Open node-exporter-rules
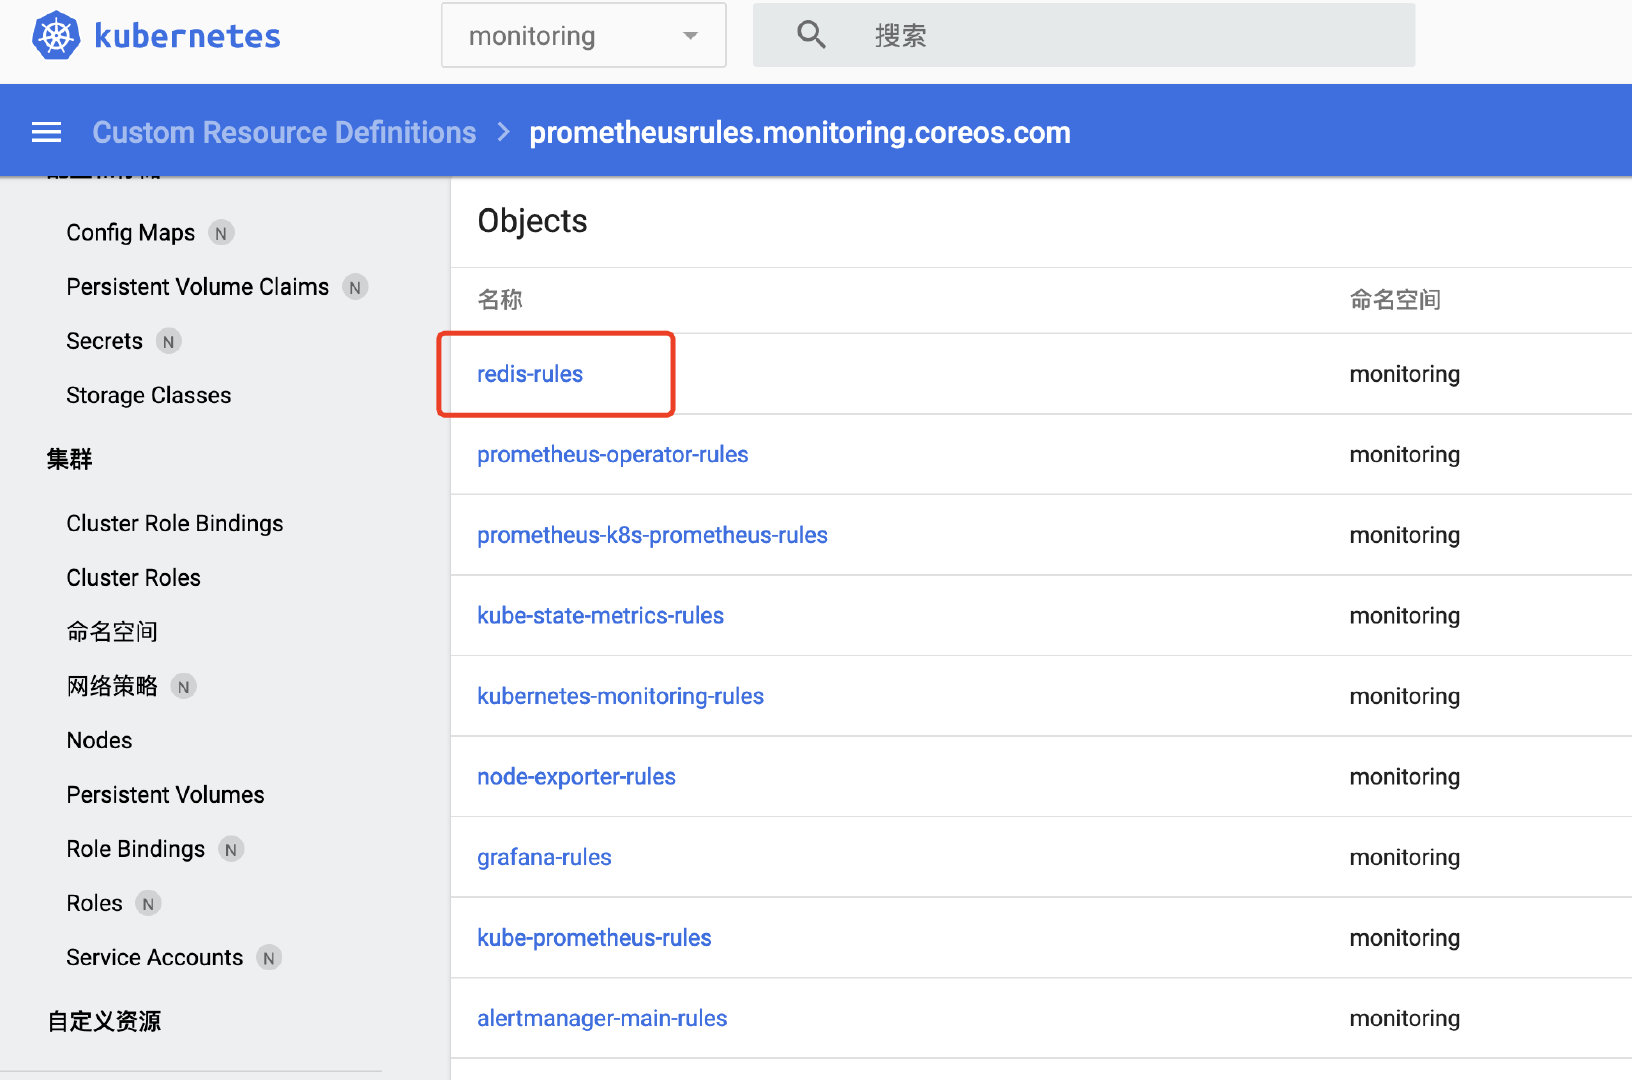Viewport: 1632px width, 1080px height. pos(576,776)
